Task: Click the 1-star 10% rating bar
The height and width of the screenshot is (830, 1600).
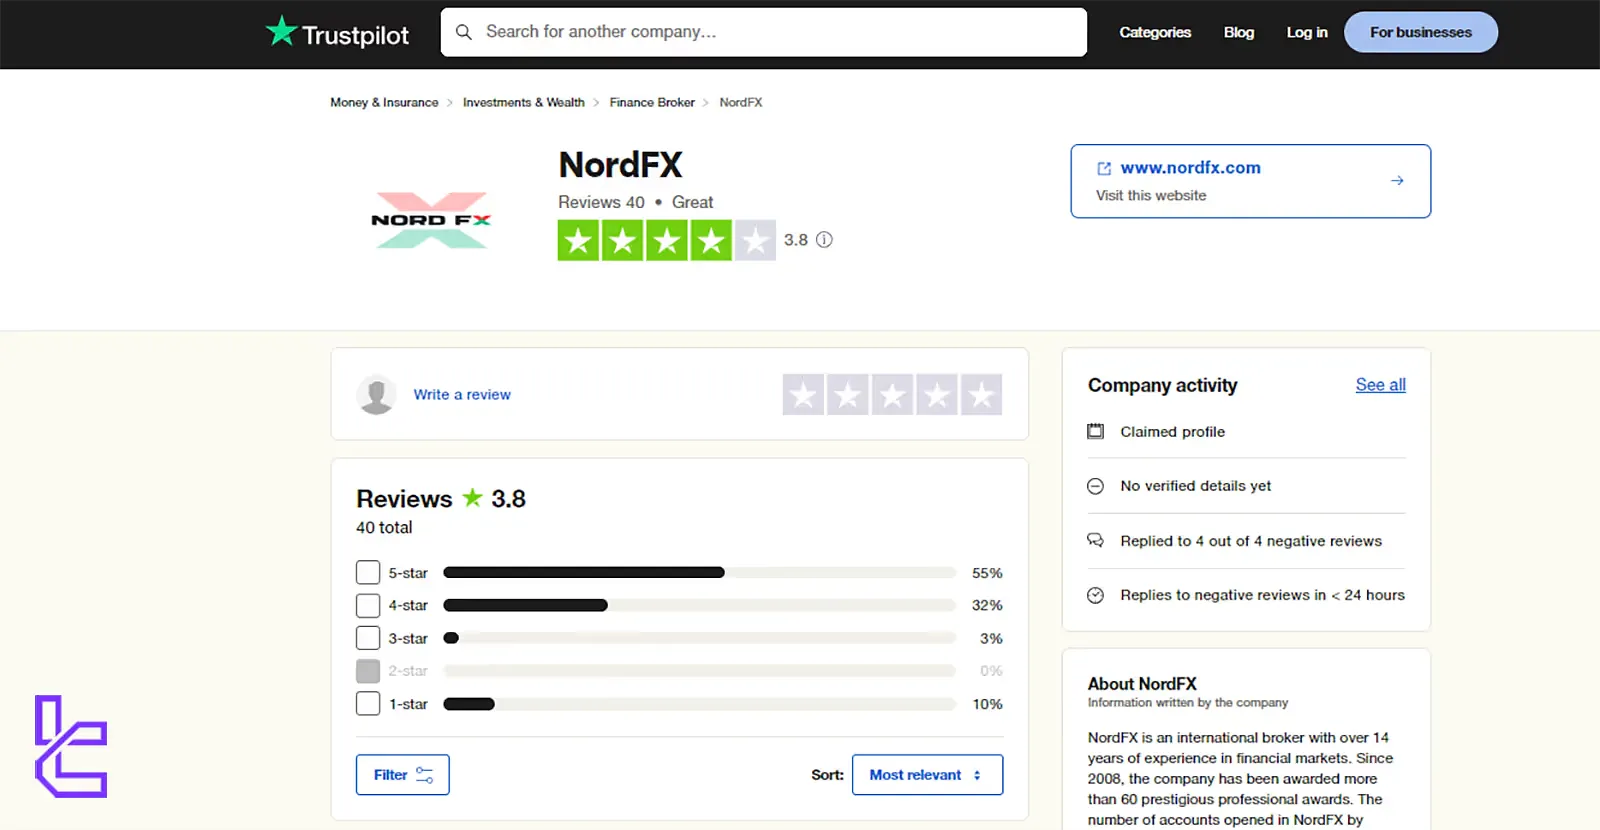Action: coord(699,704)
